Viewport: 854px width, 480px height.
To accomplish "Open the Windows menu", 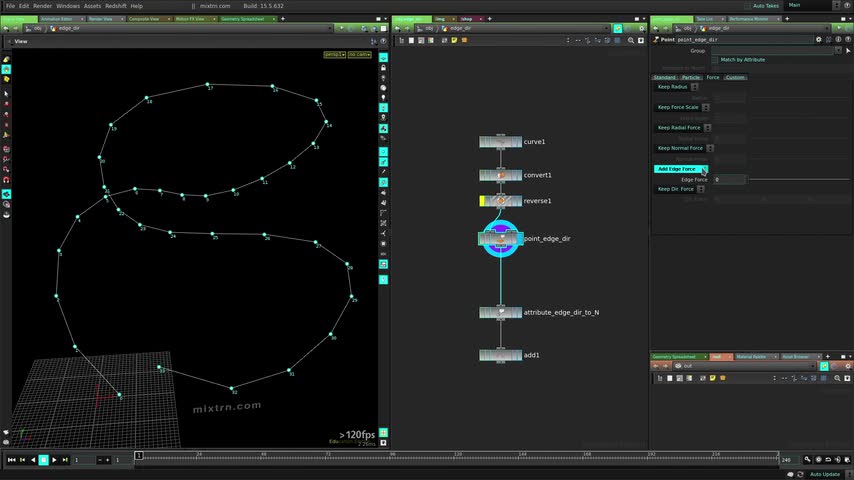I will [68, 6].
